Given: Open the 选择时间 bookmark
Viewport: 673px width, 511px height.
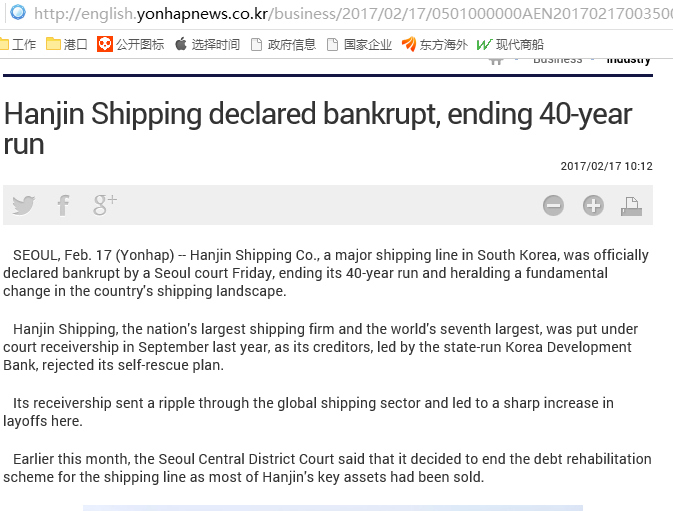Looking at the screenshot, I should point(207,44).
